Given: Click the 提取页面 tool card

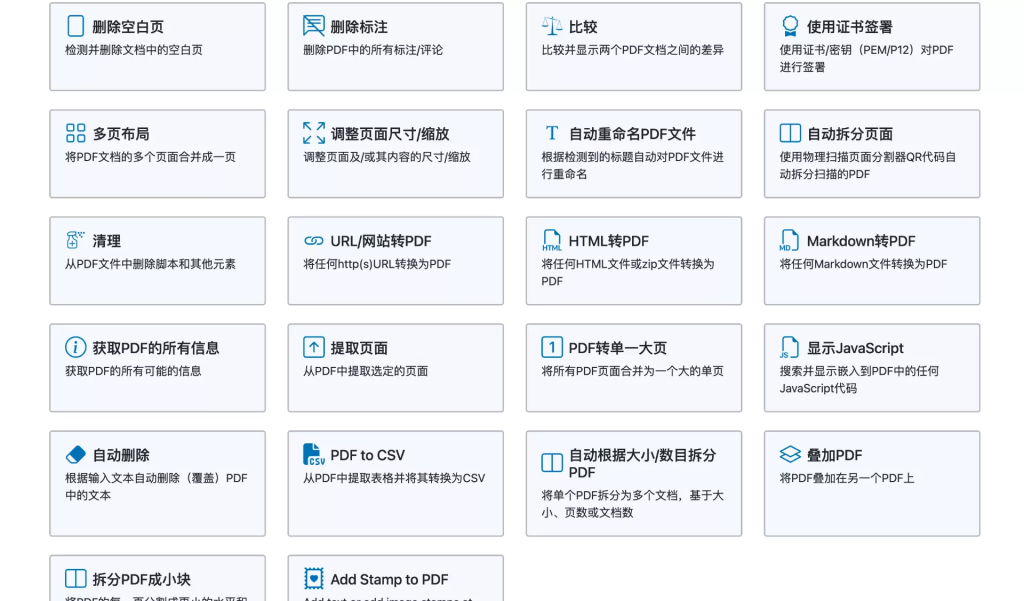Looking at the screenshot, I should 395,368.
